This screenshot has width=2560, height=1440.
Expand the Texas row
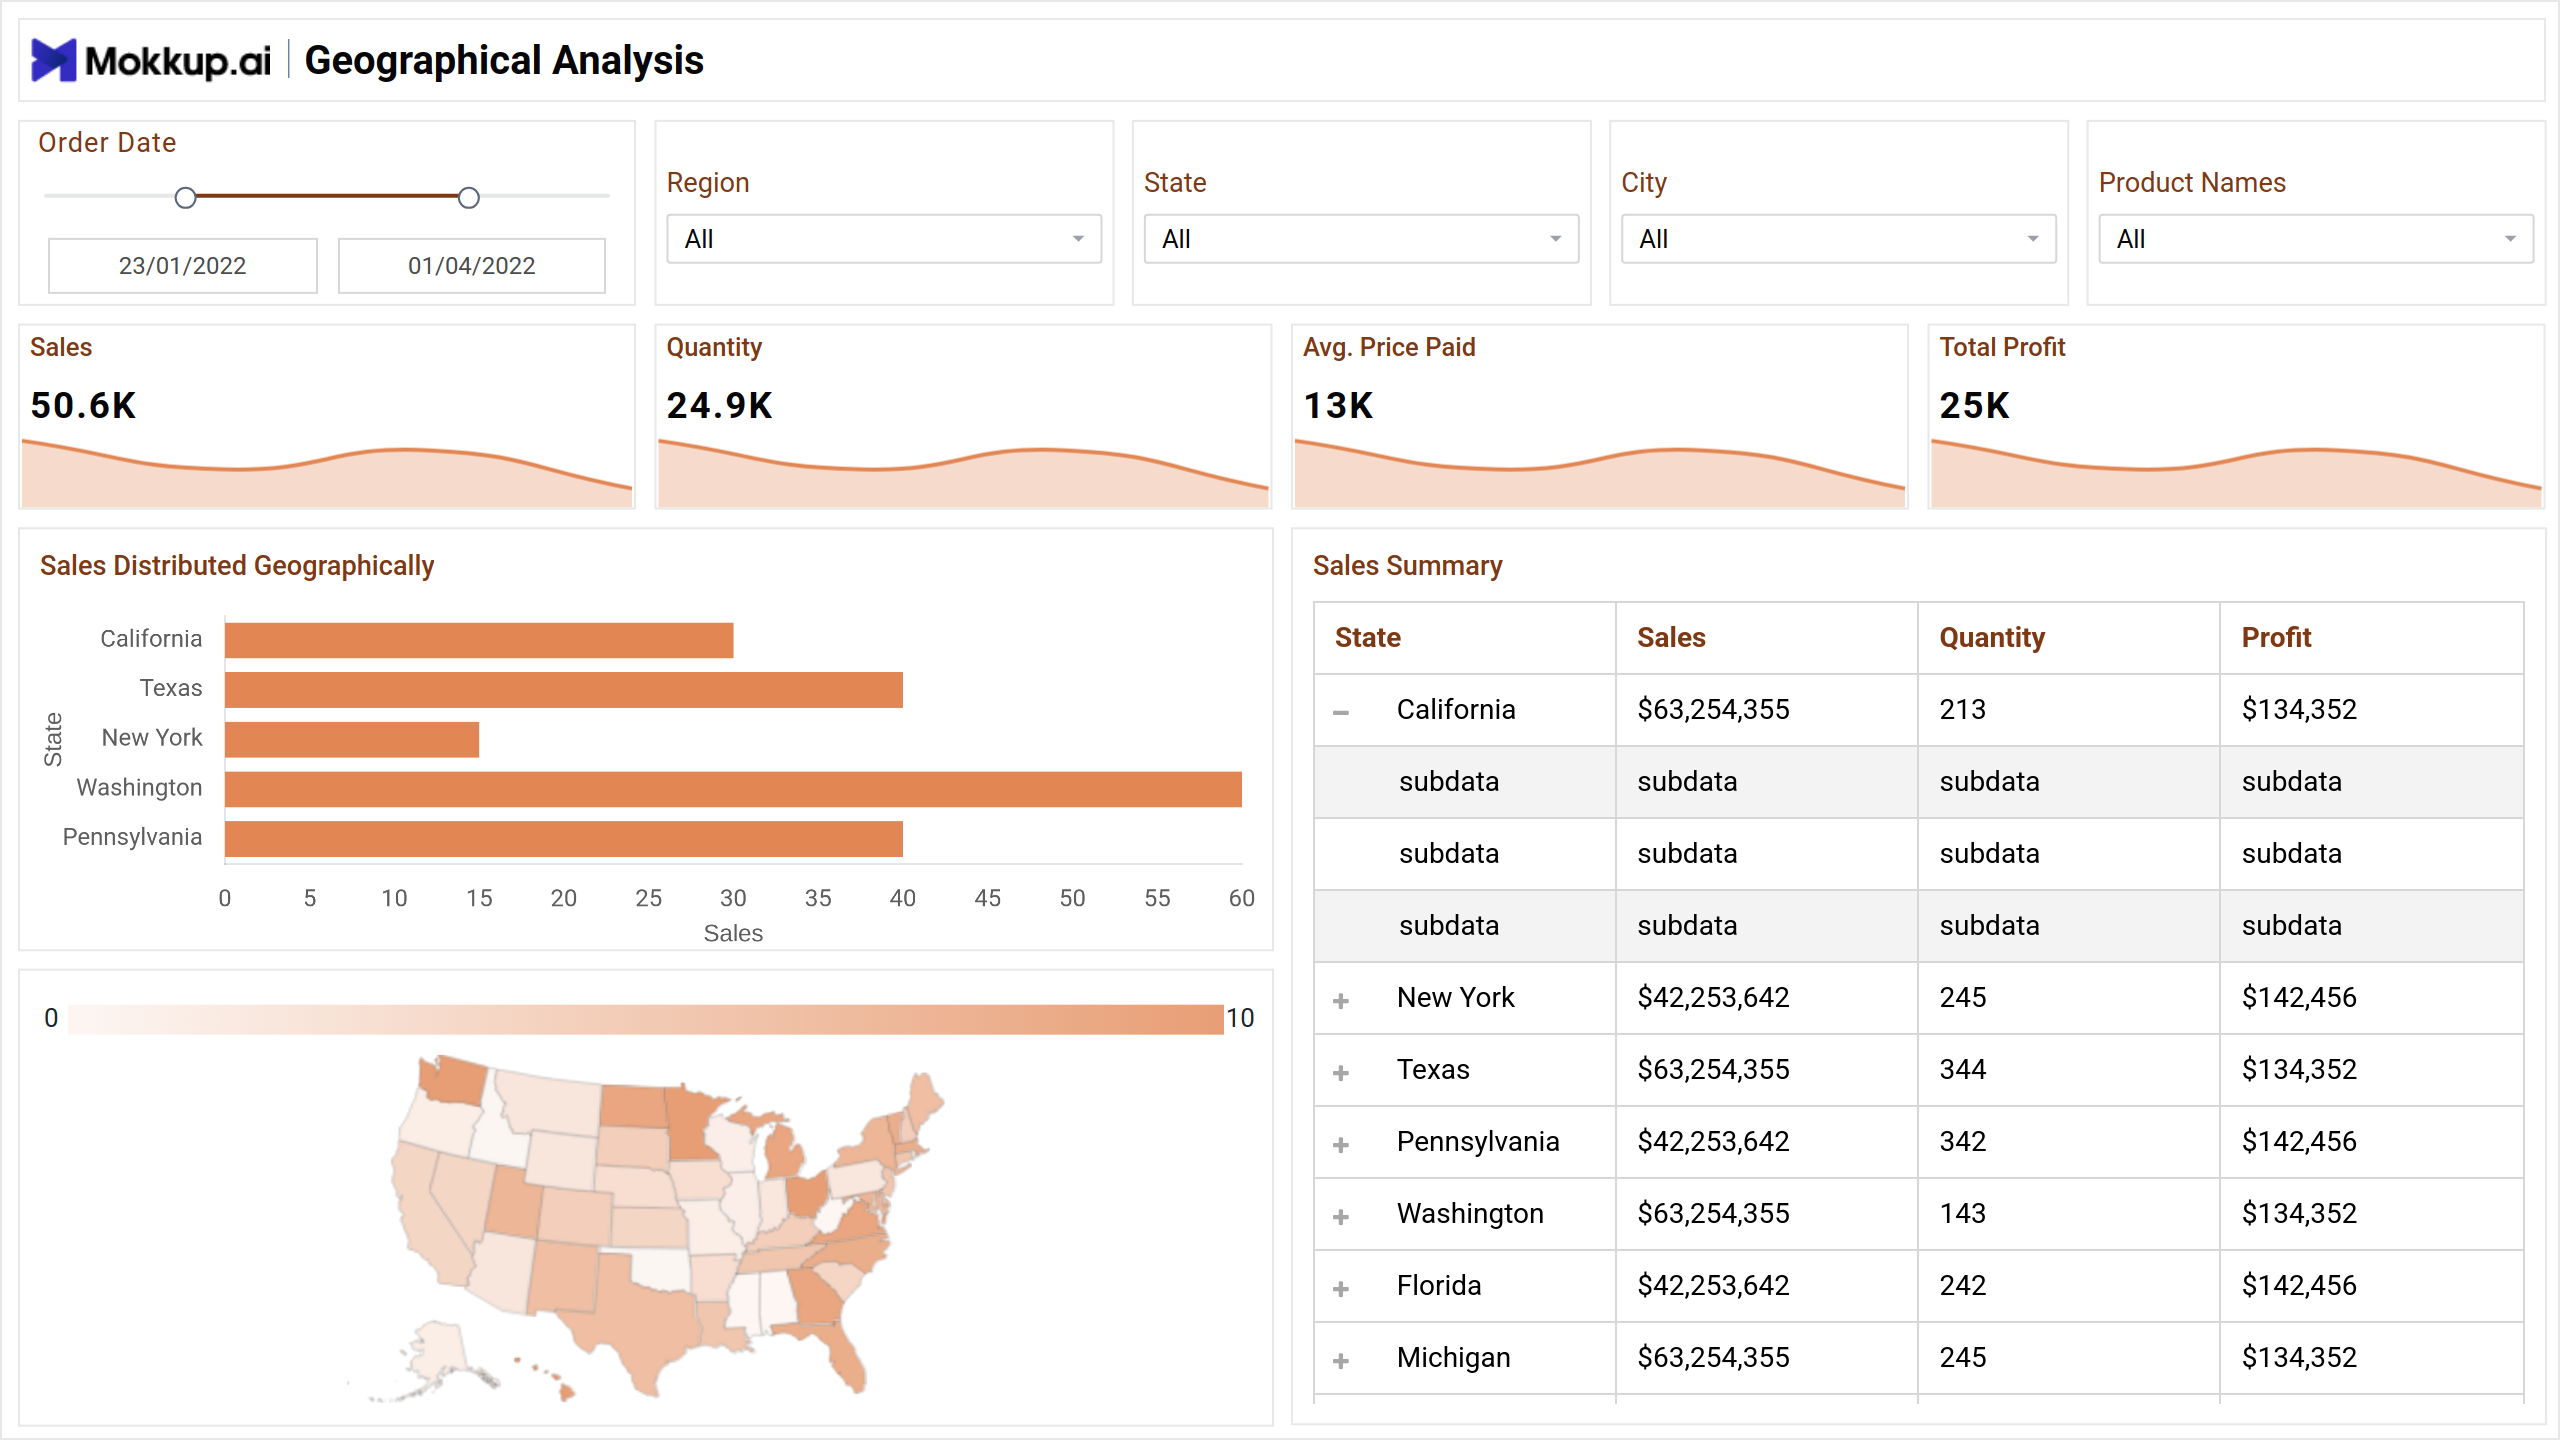tap(1341, 1071)
